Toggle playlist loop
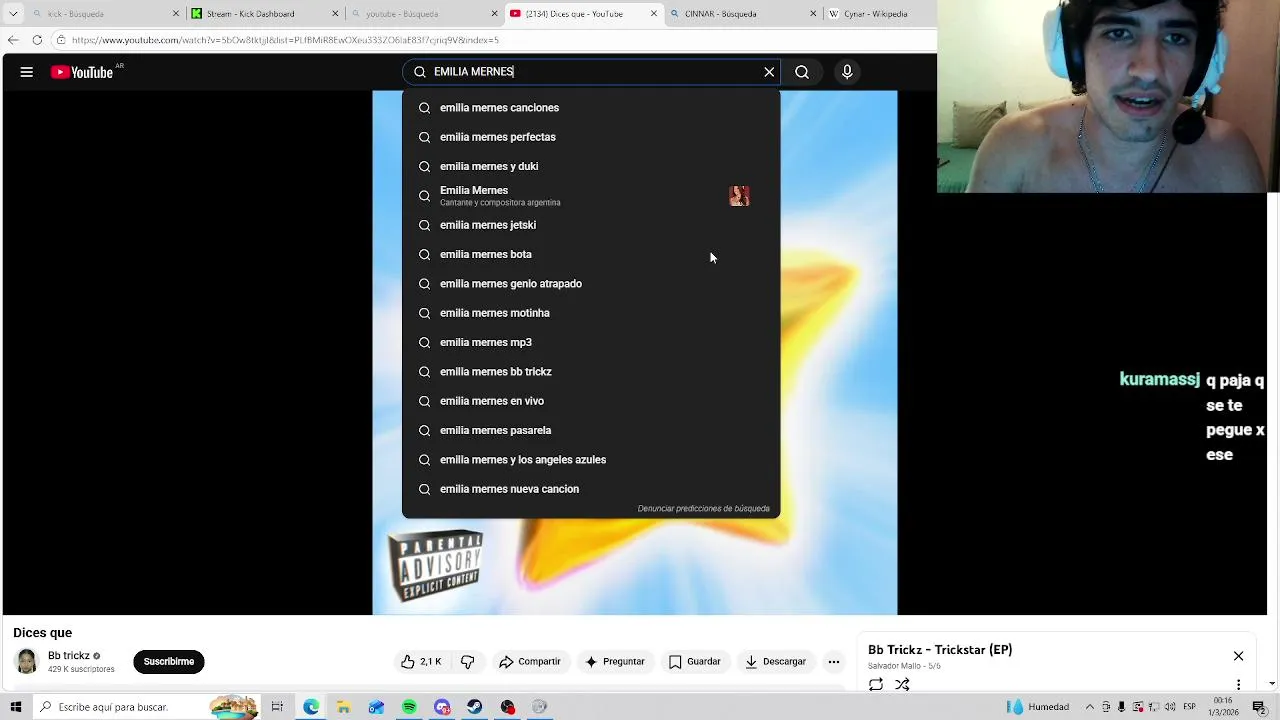 click(876, 684)
